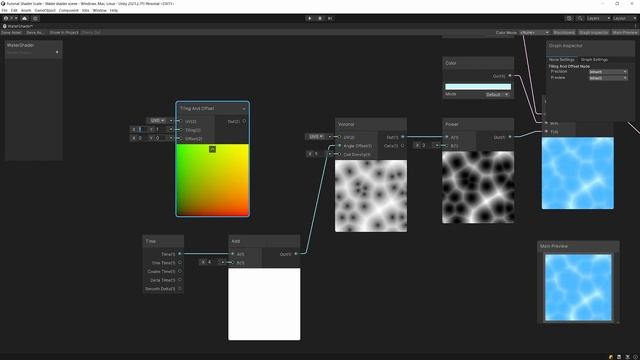
Task: Click Save Asset button in Shader Graph toolbar
Action: (11, 32)
